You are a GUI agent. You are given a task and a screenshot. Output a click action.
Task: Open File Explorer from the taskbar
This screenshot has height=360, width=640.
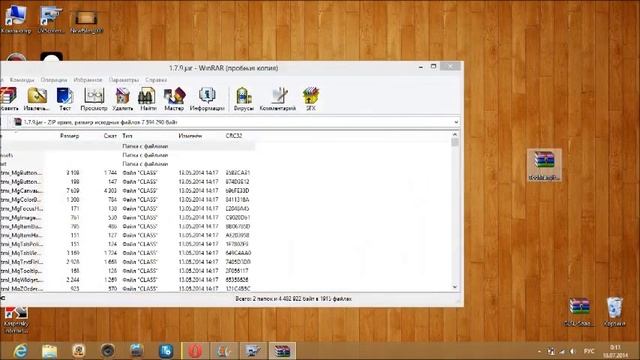tap(49, 351)
